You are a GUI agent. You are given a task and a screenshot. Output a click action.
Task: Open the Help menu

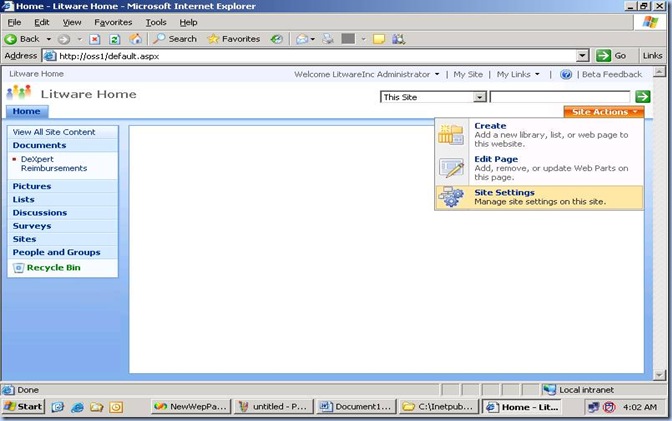point(188,22)
